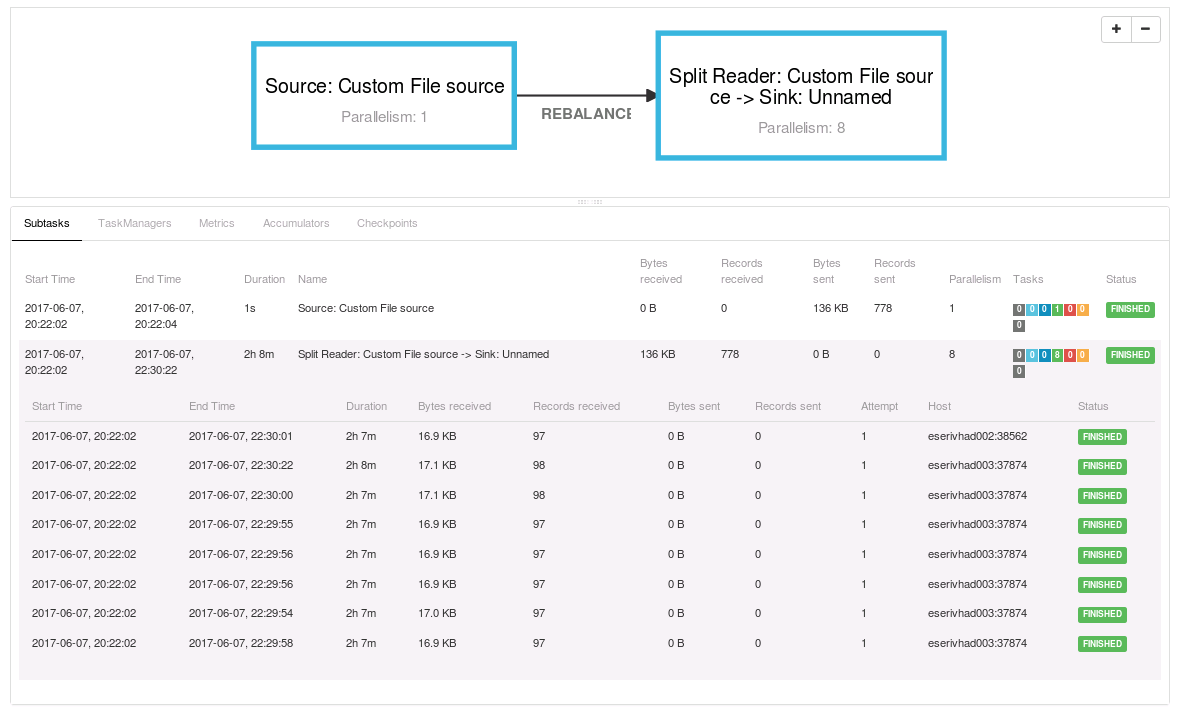Viewport: 1182px width, 716px height.
Task: Click FINISHED status badge for Source row
Action: (1130, 310)
